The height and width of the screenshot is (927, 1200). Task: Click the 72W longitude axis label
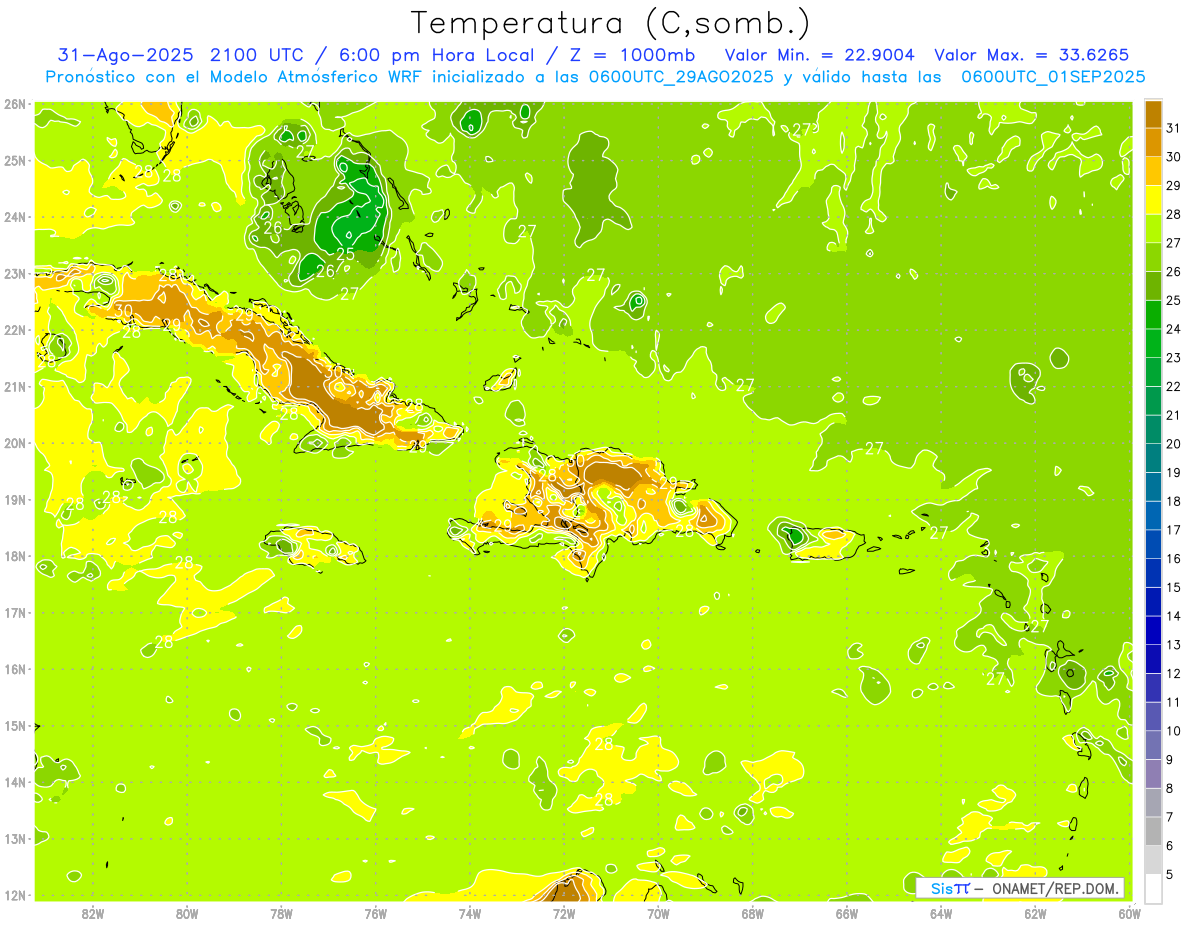point(564,913)
